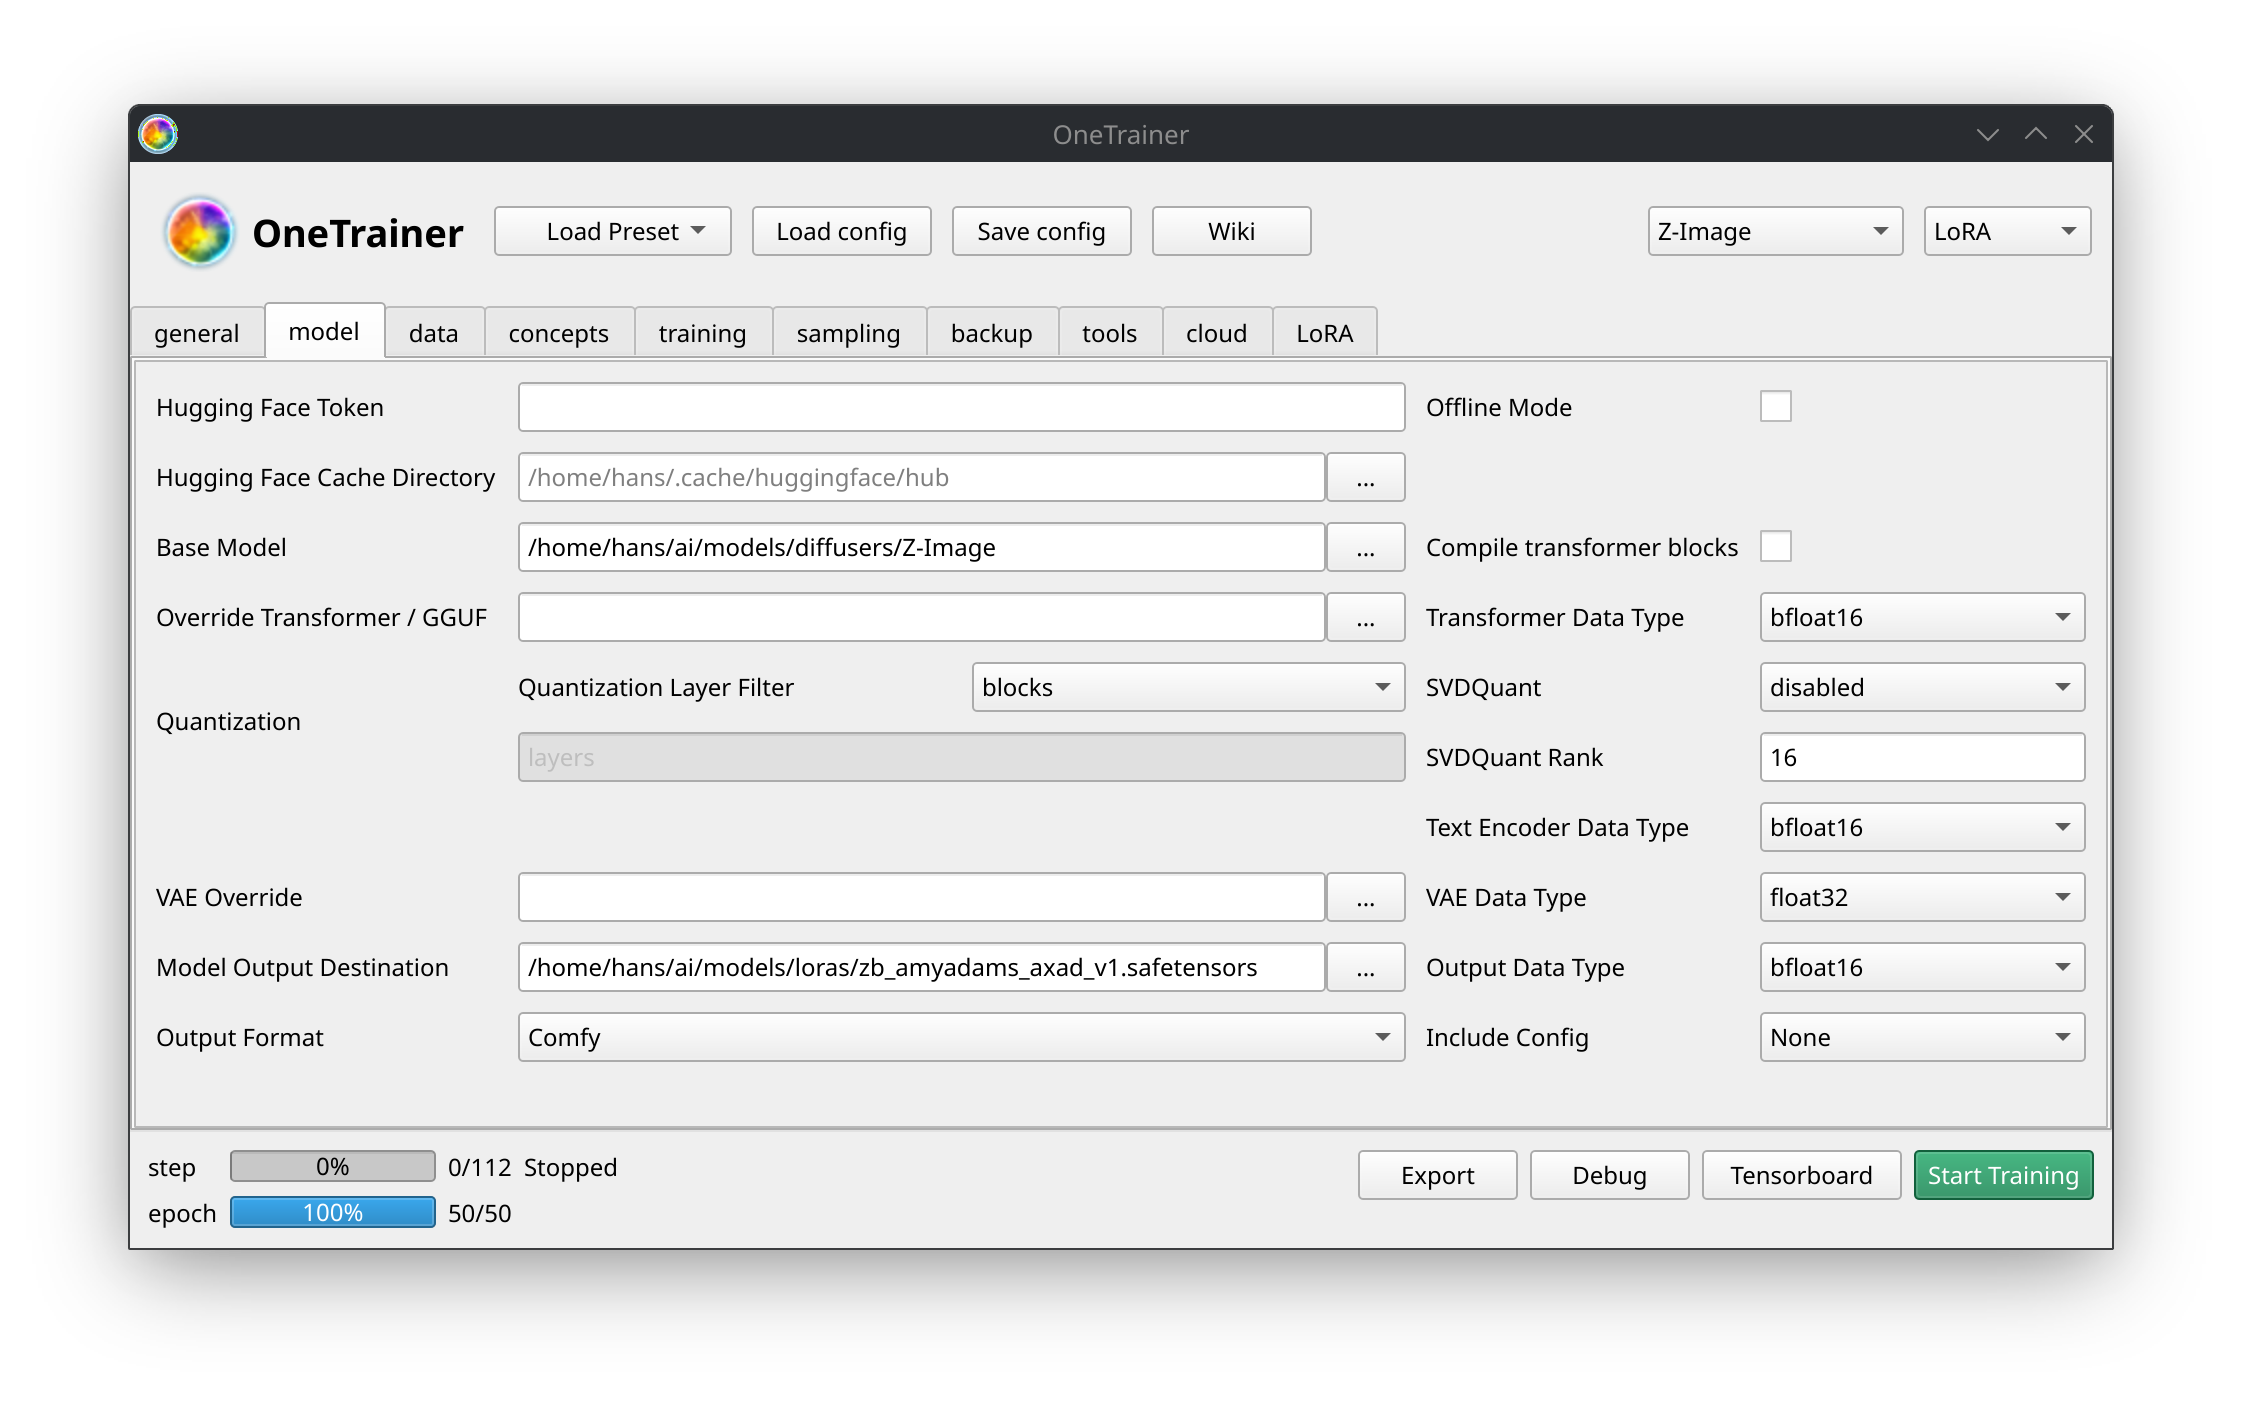Switch to the training tab
2242x1402 pixels.
pyautogui.click(x=703, y=333)
